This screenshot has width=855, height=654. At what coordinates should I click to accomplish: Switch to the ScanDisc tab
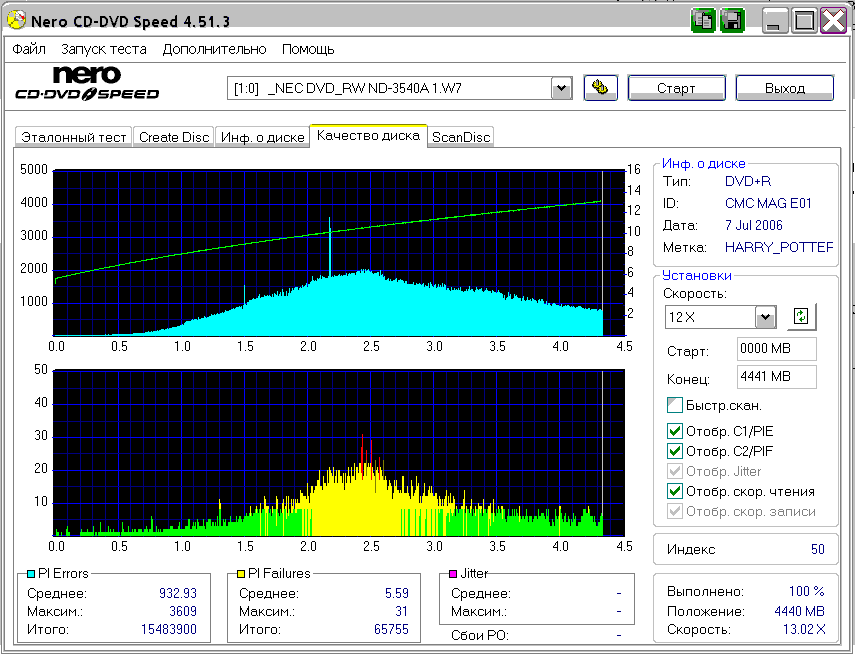[461, 137]
